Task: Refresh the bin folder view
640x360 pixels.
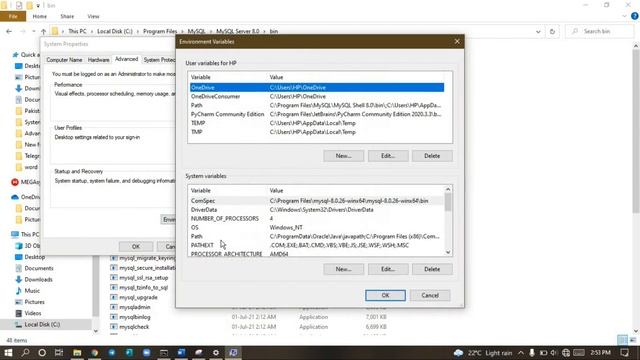Action: click(552, 31)
